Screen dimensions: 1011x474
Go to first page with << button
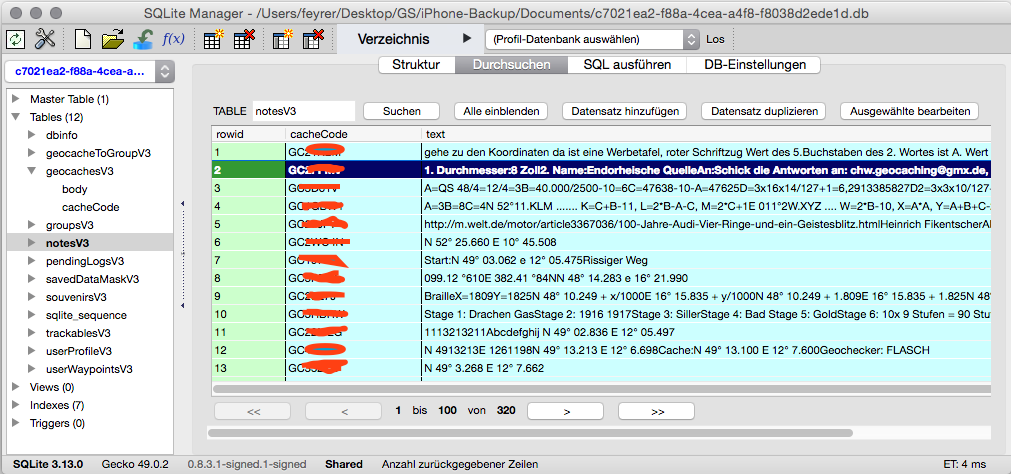tap(253, 411)
